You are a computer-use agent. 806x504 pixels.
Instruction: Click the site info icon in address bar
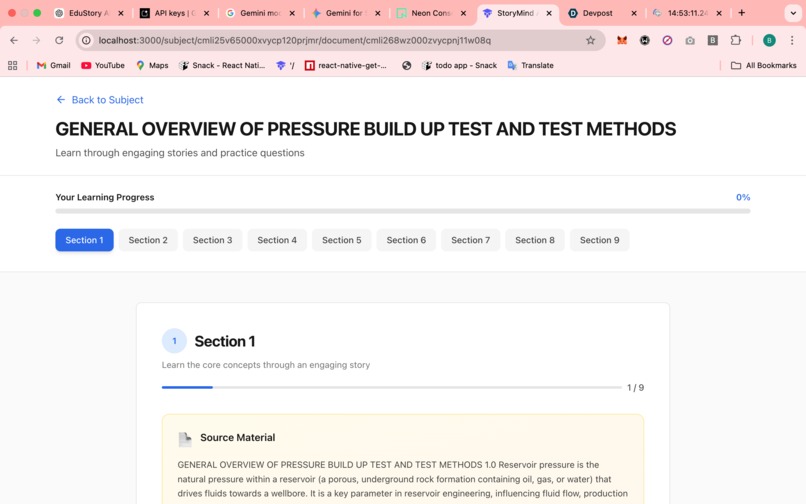coord(86,40)
